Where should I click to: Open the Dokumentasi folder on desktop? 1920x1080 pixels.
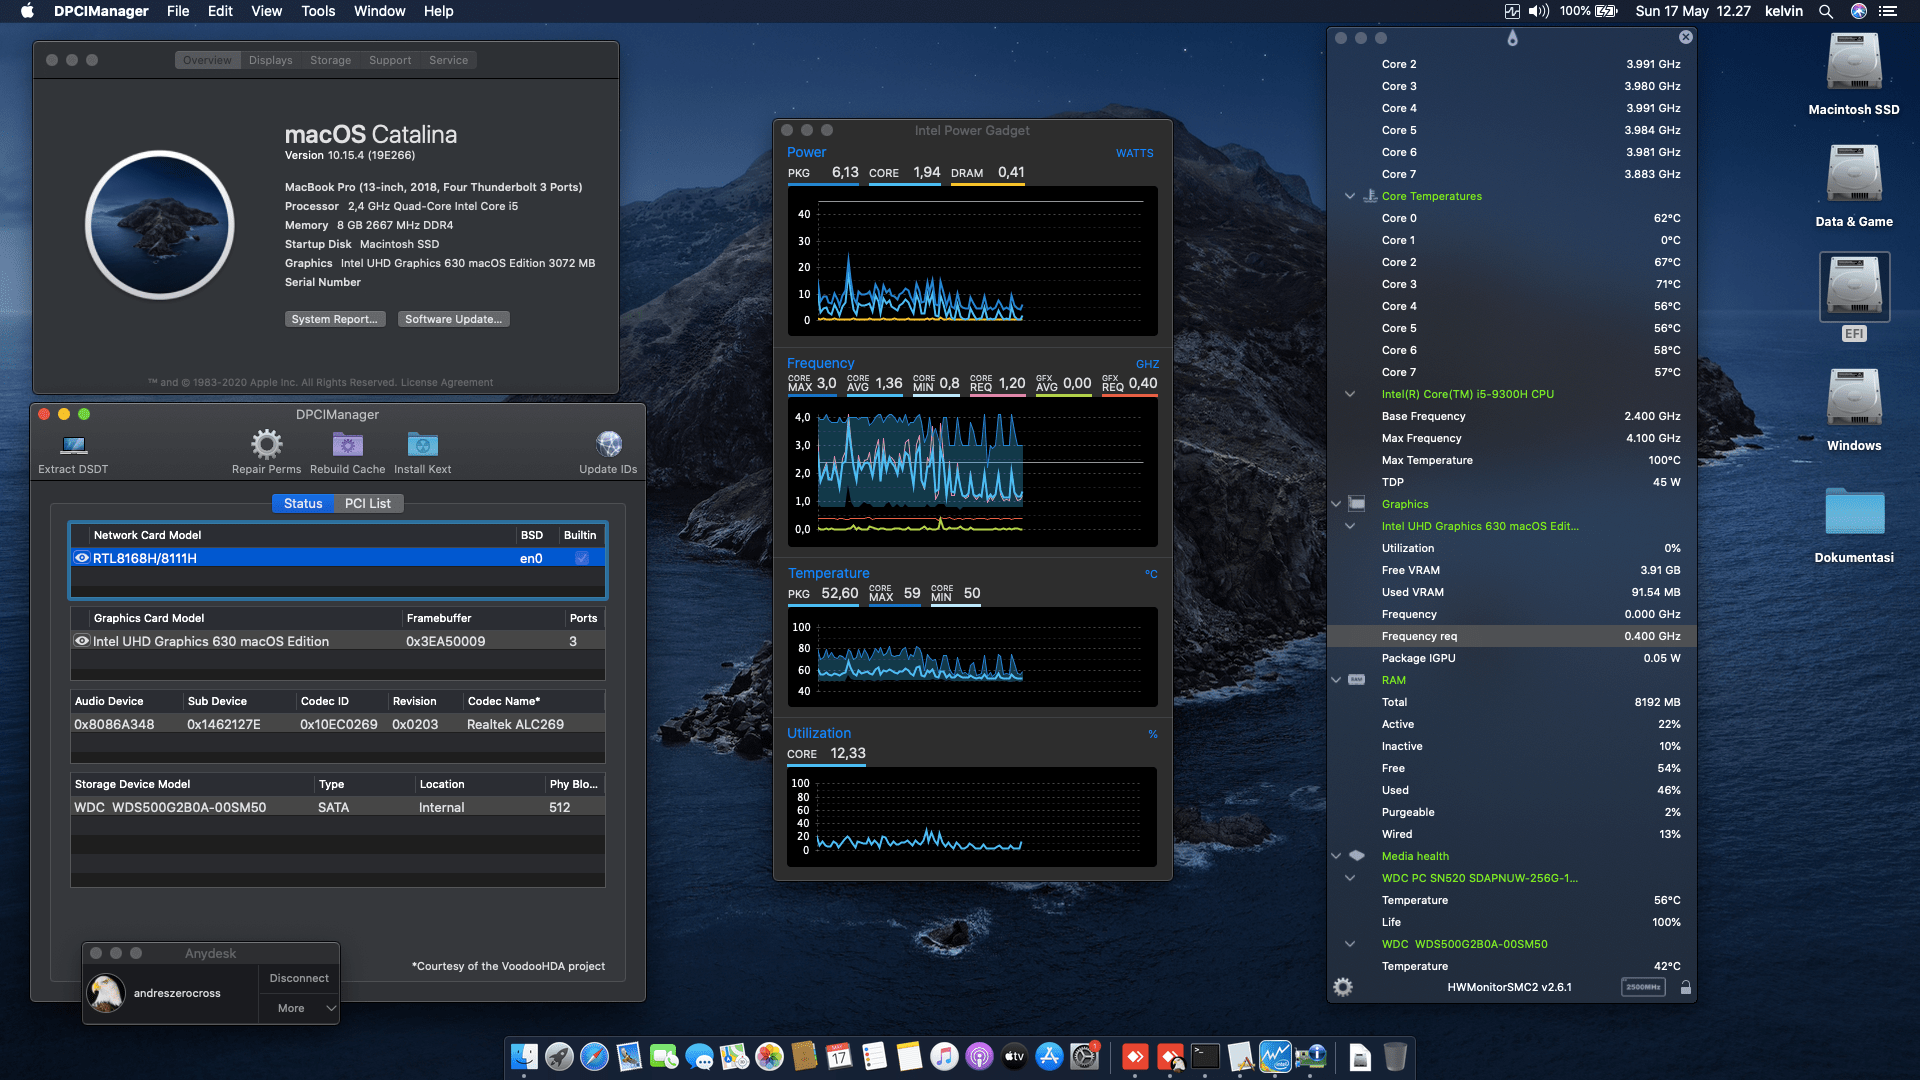tap(1854, 511)
